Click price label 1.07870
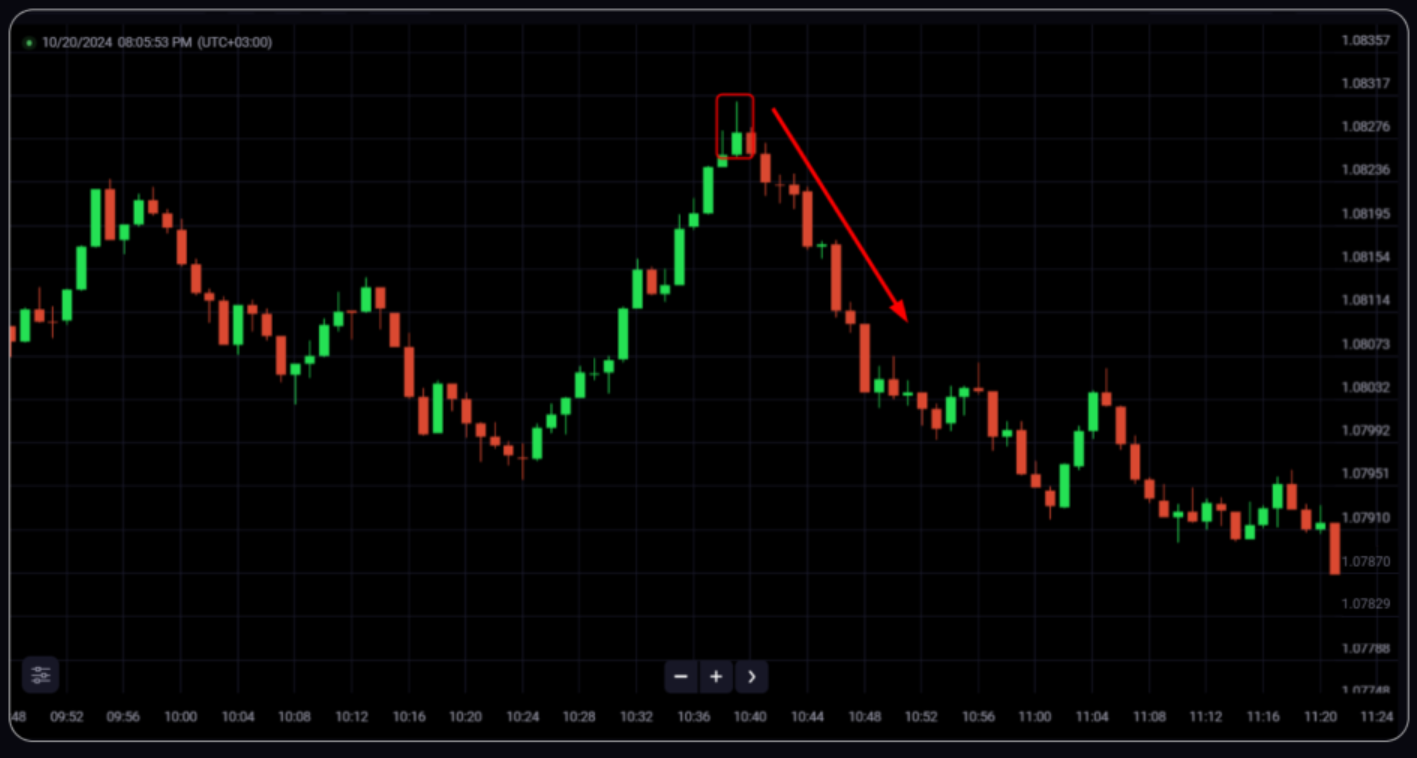 1365,561
